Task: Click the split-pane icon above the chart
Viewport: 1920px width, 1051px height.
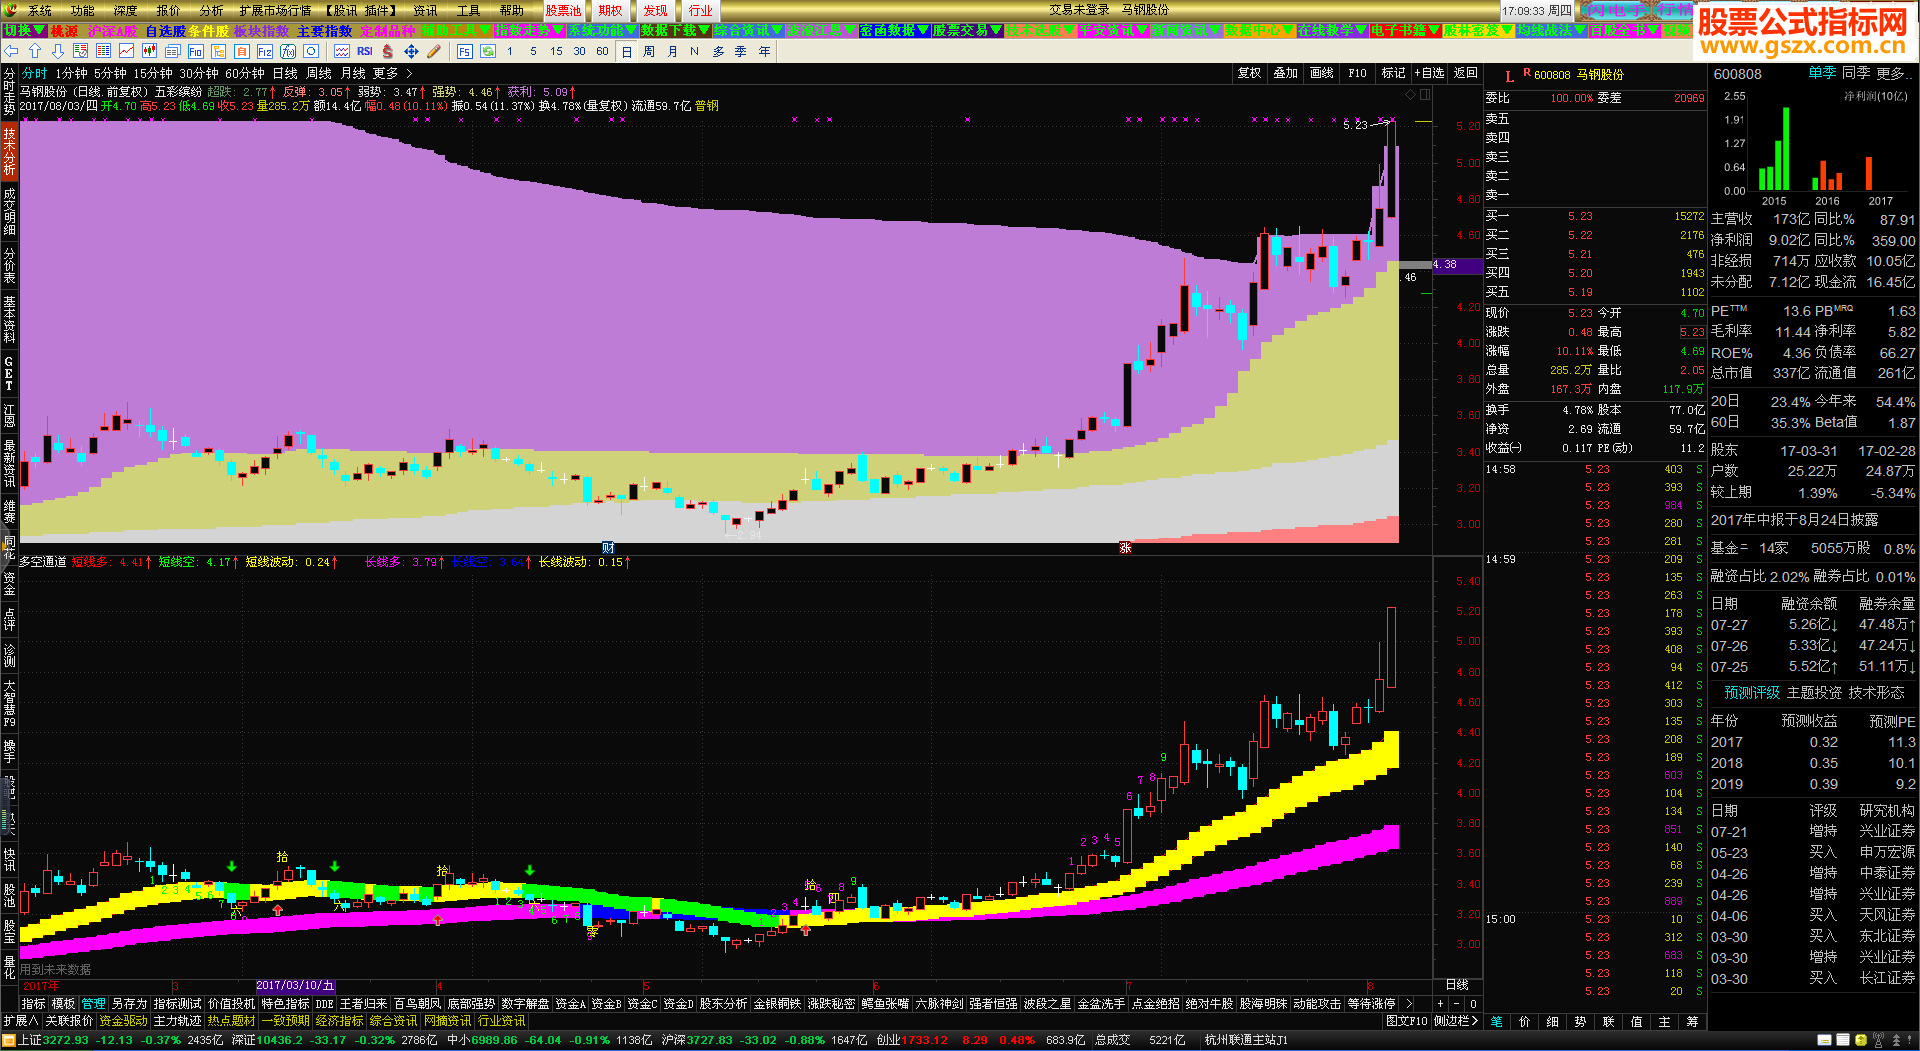Action: click(x=1425, y=94)
